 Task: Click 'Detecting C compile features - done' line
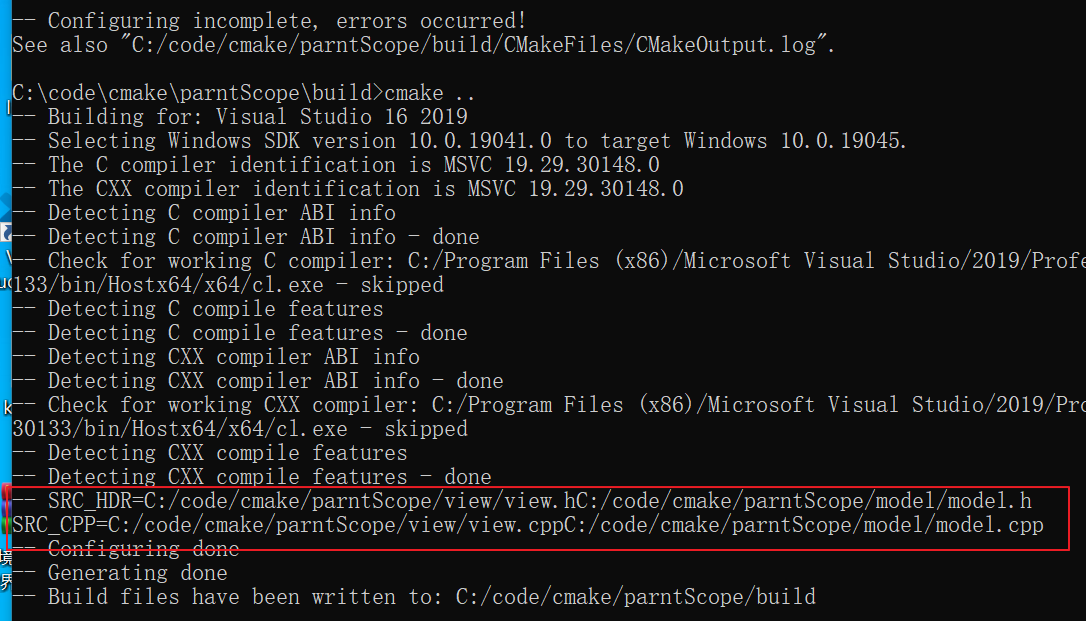pos(240,333)
